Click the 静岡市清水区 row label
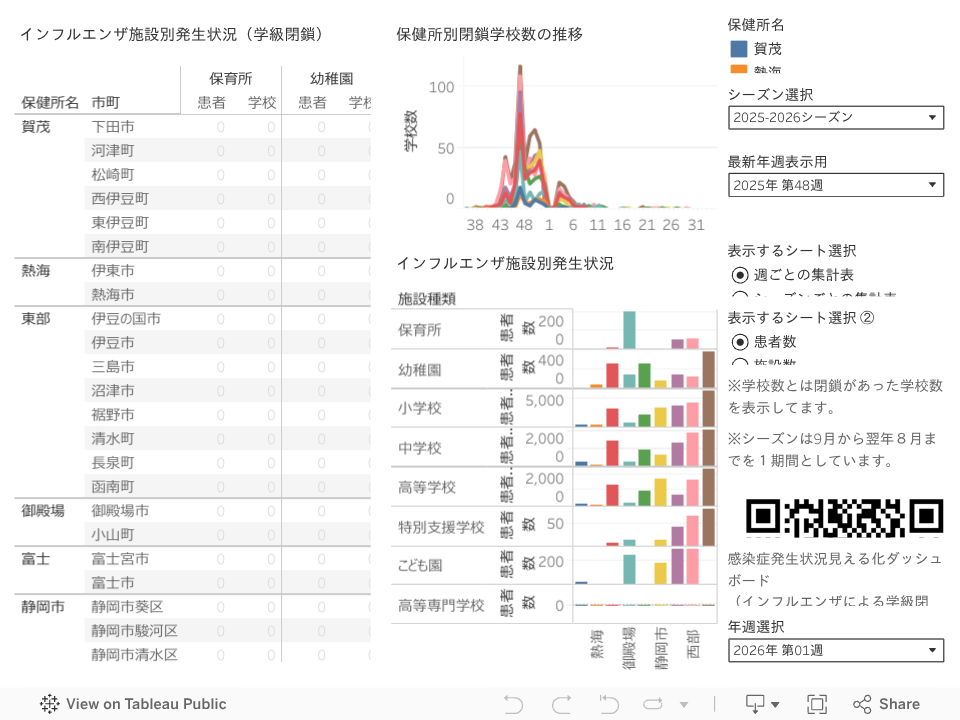The height and width of the screenshot is (720, 960). (135, 654)
